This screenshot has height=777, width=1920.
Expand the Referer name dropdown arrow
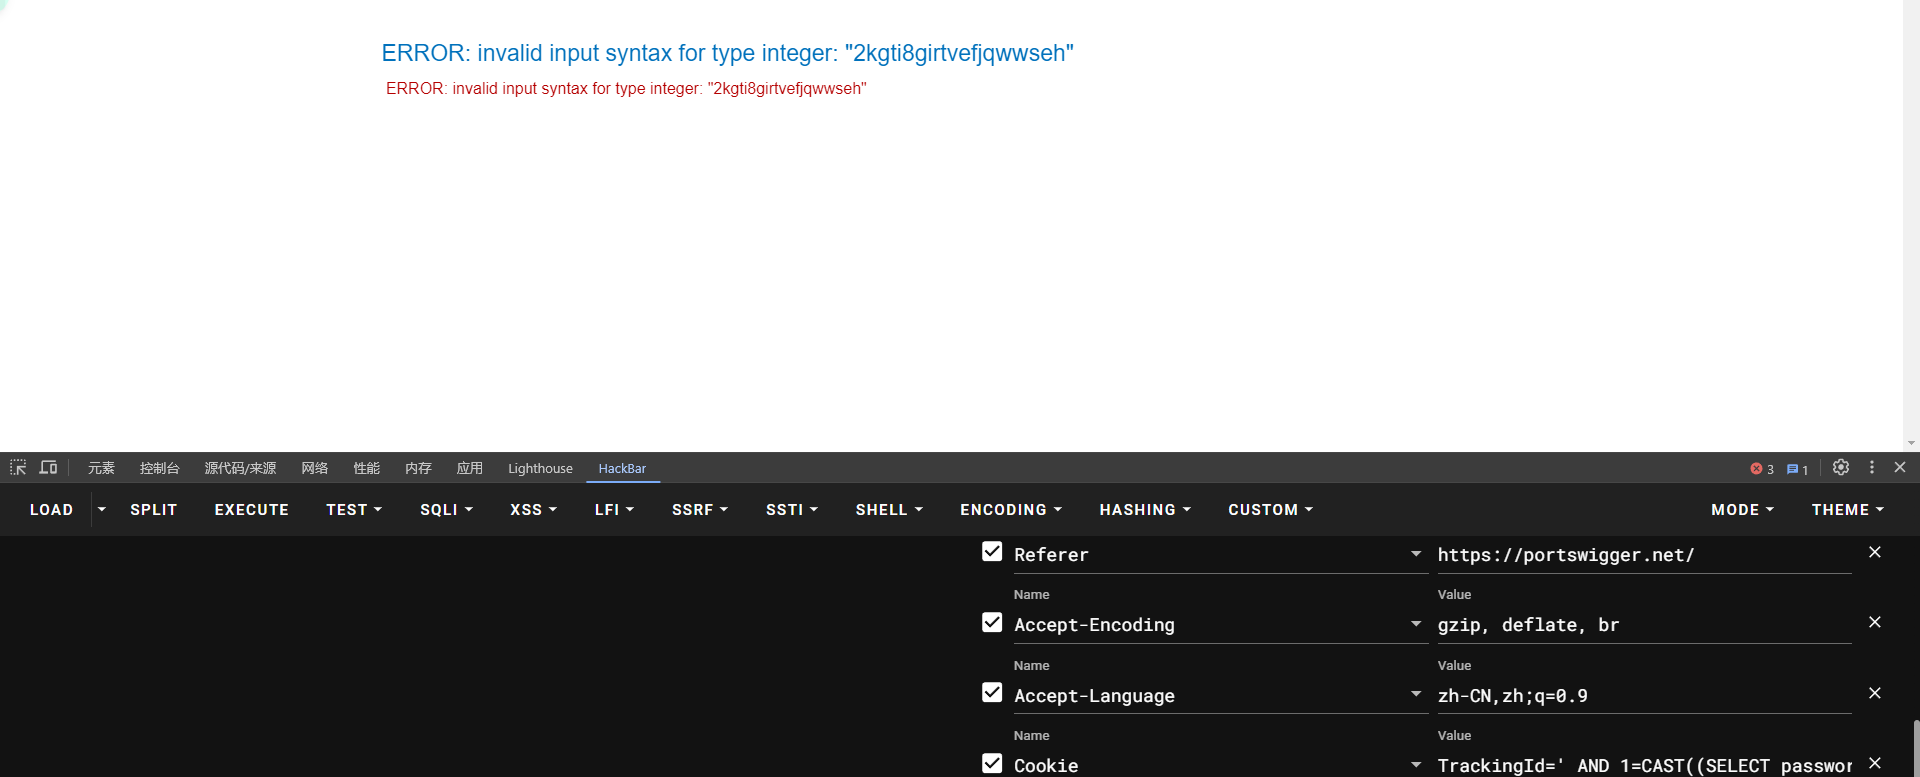pos(1416,554)
